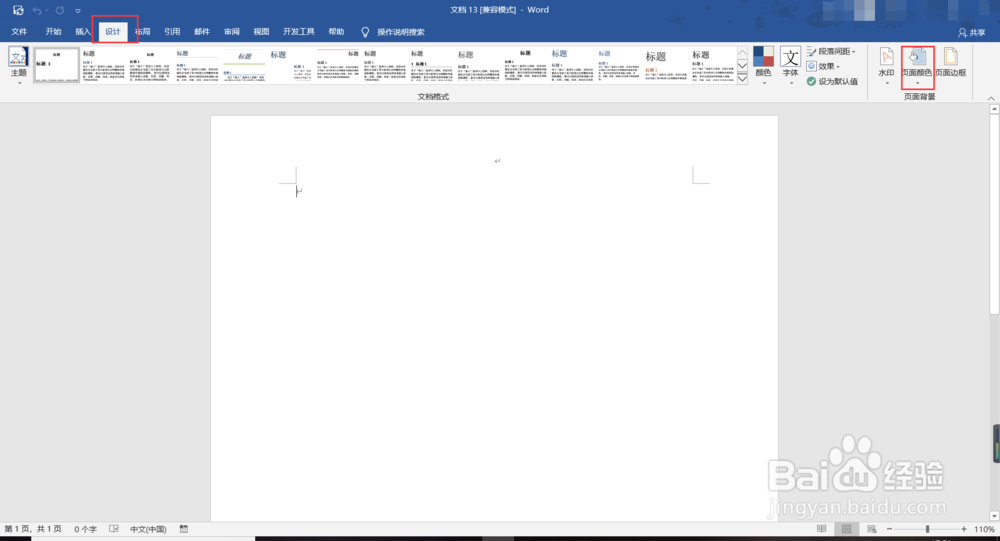Click the zoom in plus button
The image size is (1000, 541).
tap(964, 529)
